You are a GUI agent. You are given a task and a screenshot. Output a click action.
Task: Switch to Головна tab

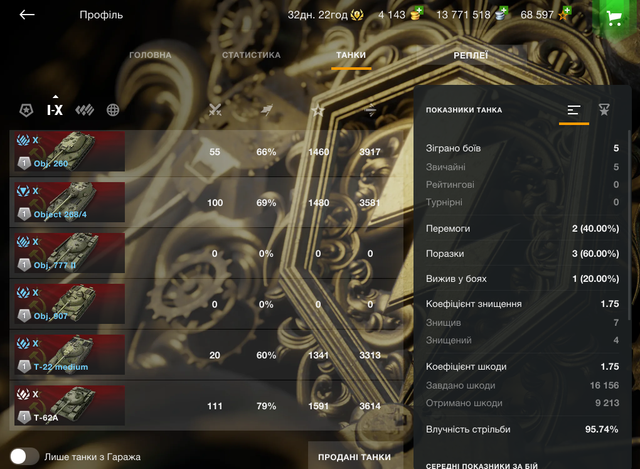coord(150,55)
